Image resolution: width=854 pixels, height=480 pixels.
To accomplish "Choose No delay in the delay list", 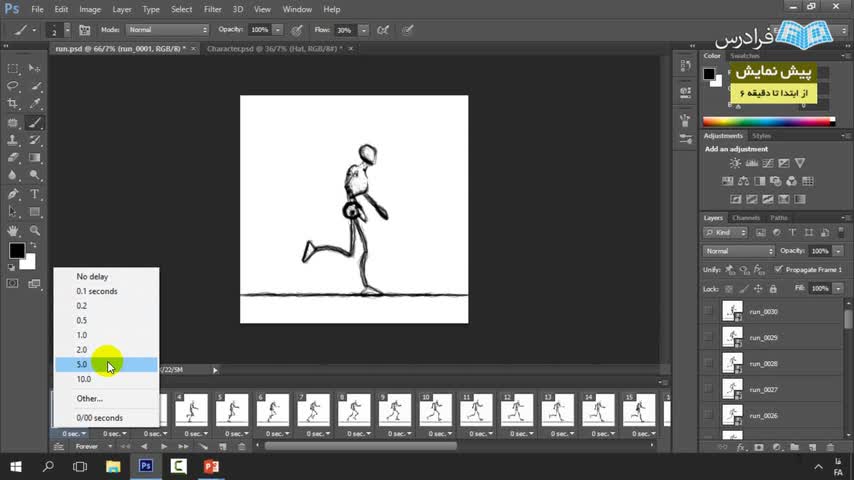I will point(106,277).
